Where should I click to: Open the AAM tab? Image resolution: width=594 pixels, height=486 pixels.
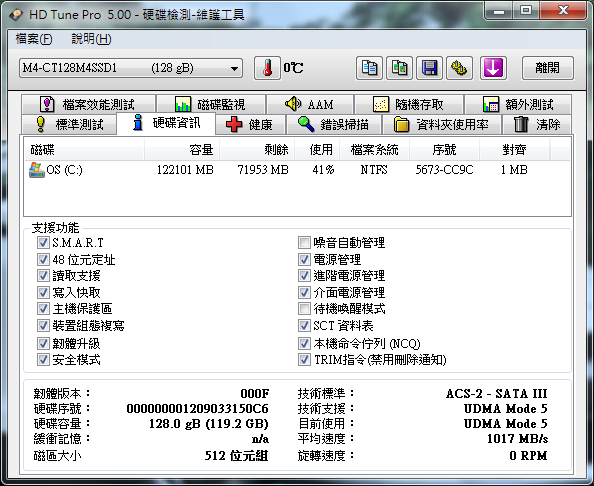pos(310,104)
